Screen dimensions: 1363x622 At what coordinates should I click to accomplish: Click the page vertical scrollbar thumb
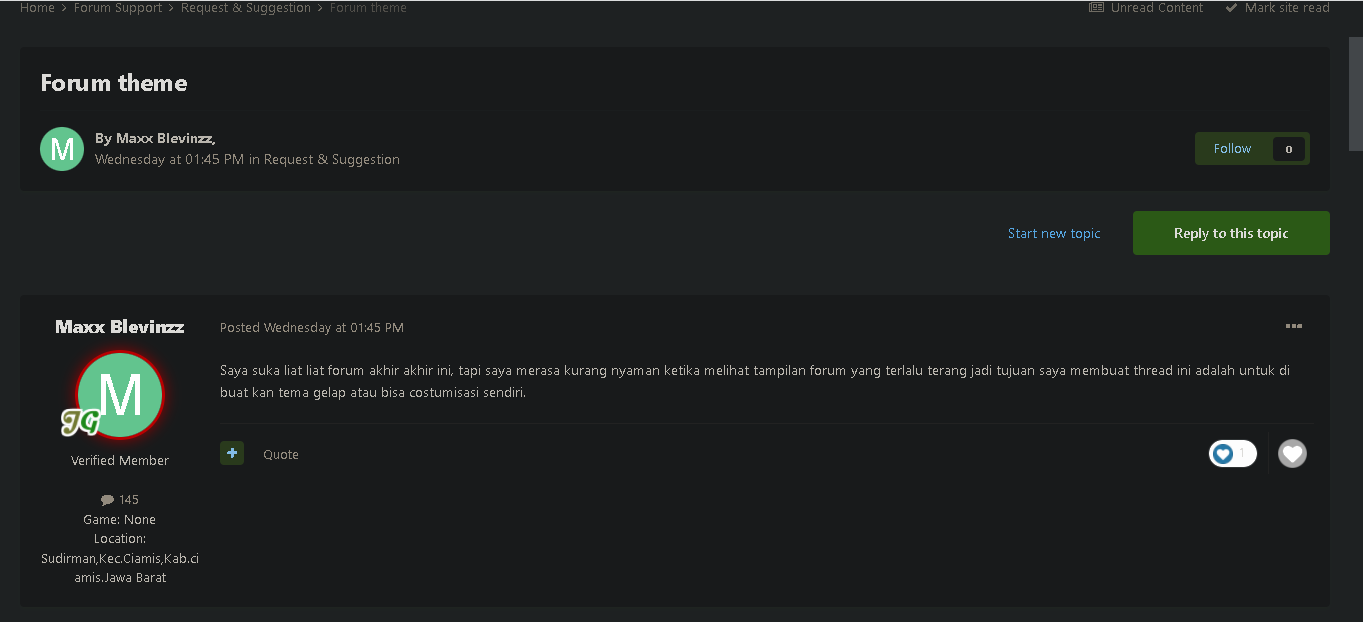pyautogui.click(x=1355, y=94)
